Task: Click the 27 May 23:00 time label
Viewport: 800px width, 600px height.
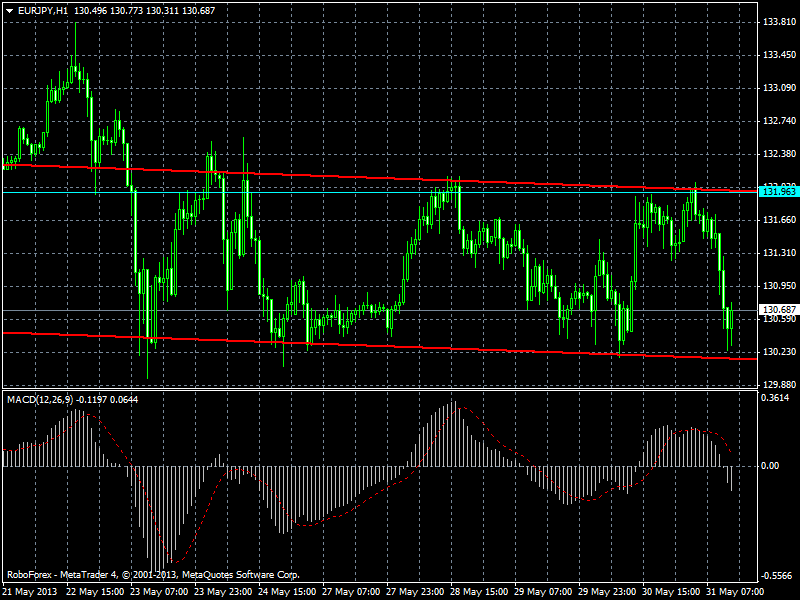Action: coord(415,592)
